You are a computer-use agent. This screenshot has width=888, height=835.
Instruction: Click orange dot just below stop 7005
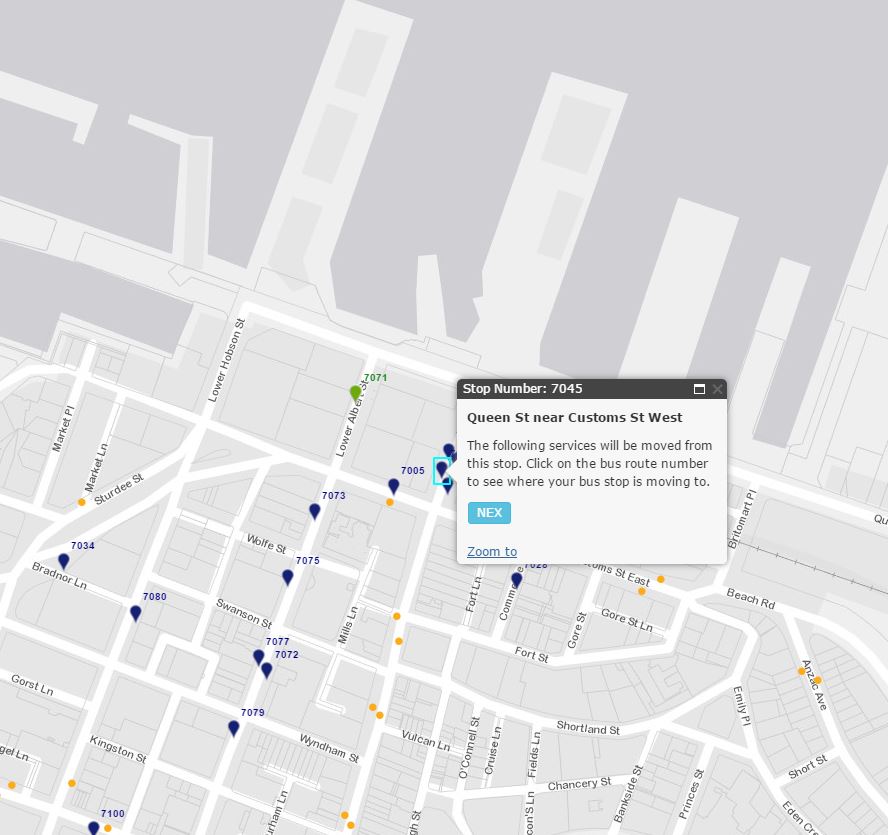[390, 502]
